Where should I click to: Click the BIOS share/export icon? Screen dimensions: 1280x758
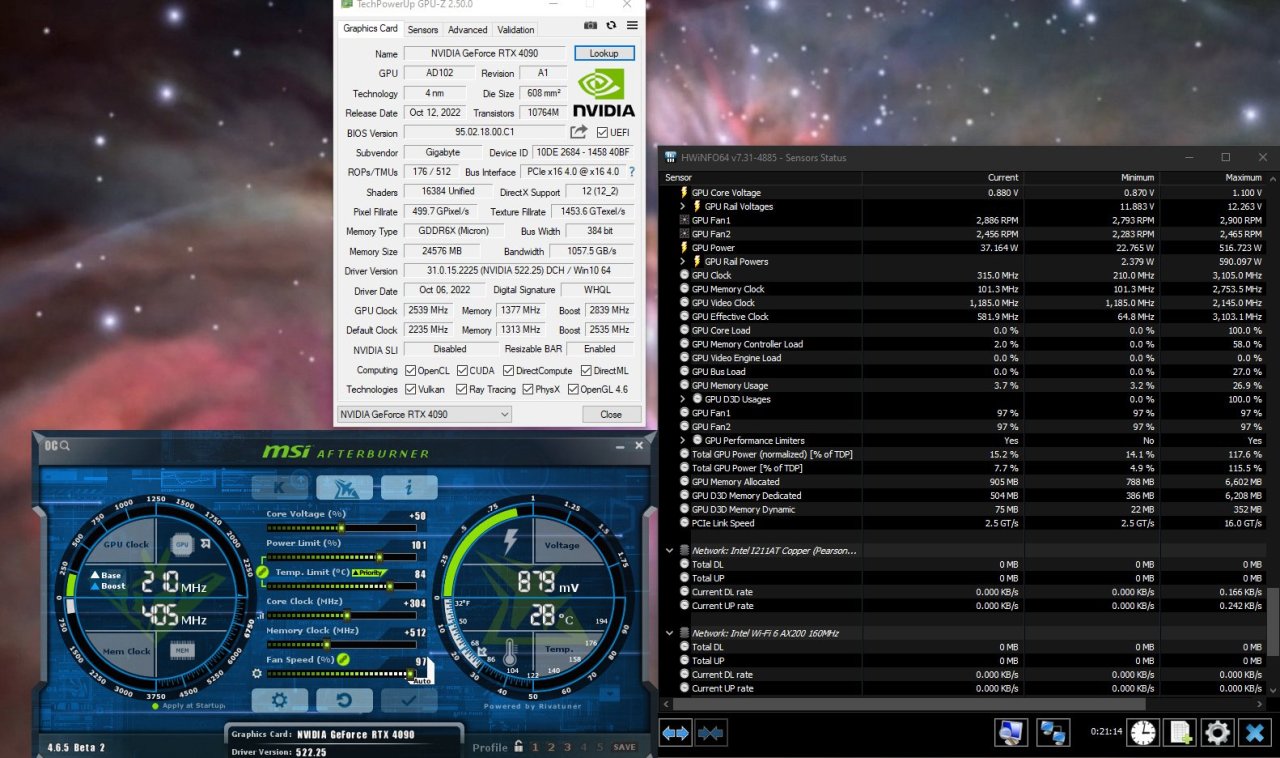click(579, 132)
